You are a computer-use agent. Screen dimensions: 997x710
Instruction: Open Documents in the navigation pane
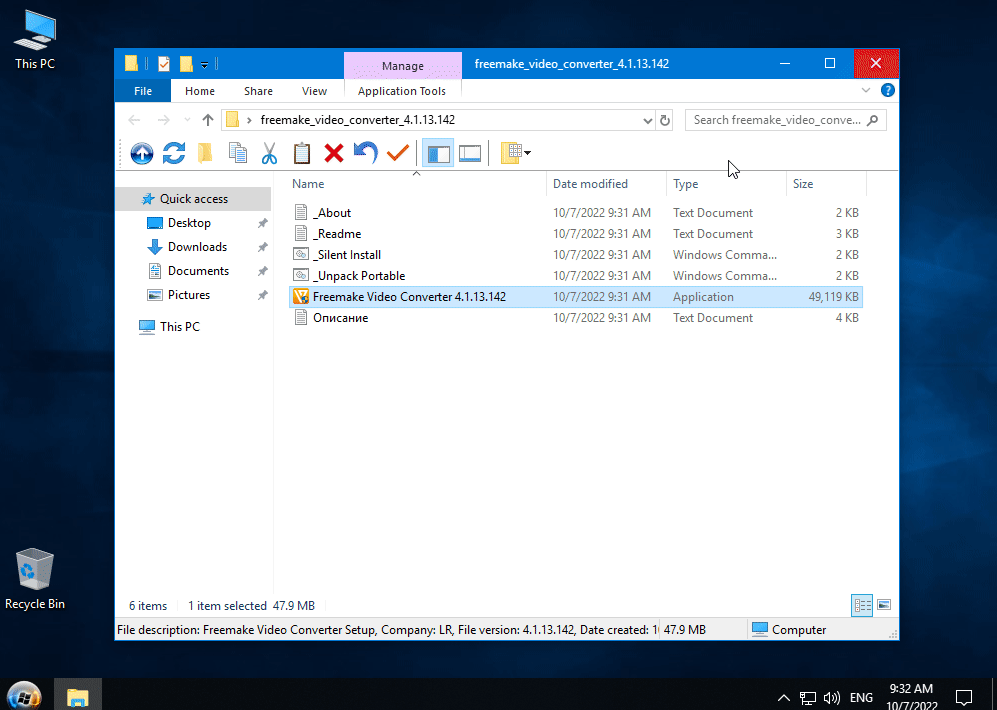198,271
